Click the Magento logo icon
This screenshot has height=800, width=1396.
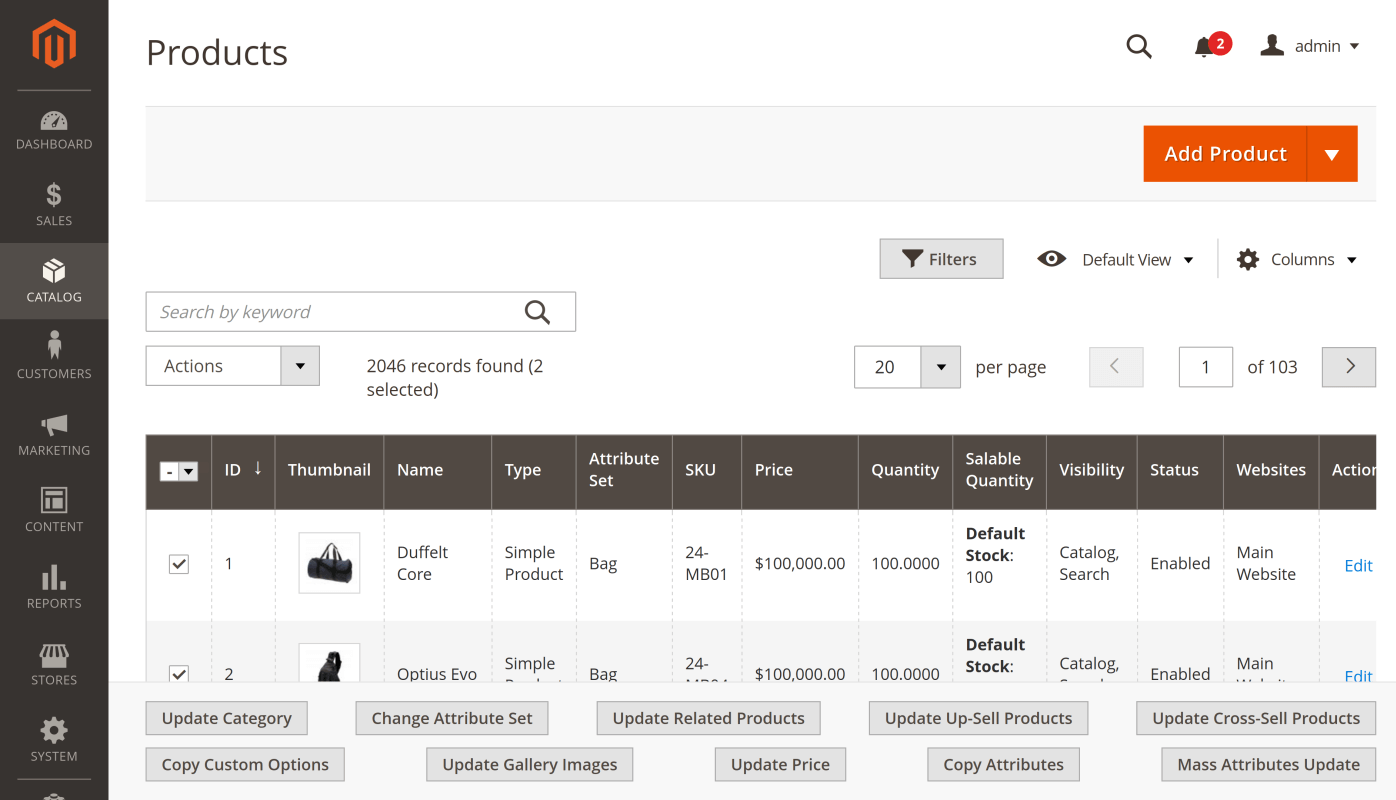coord(54,43)
